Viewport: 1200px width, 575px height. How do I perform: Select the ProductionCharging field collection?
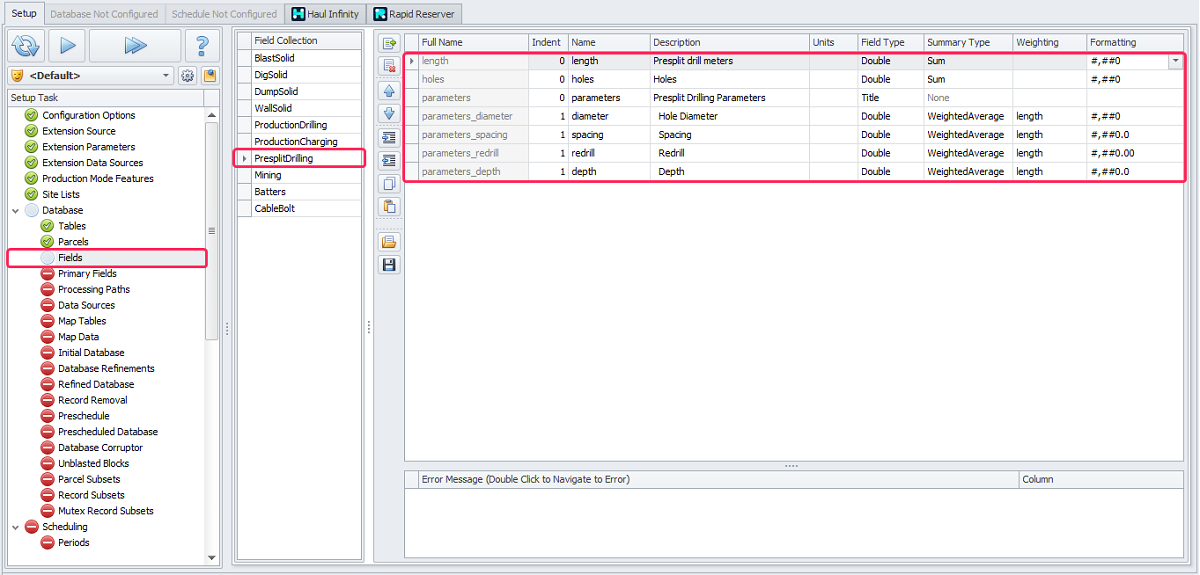(306, 142)
